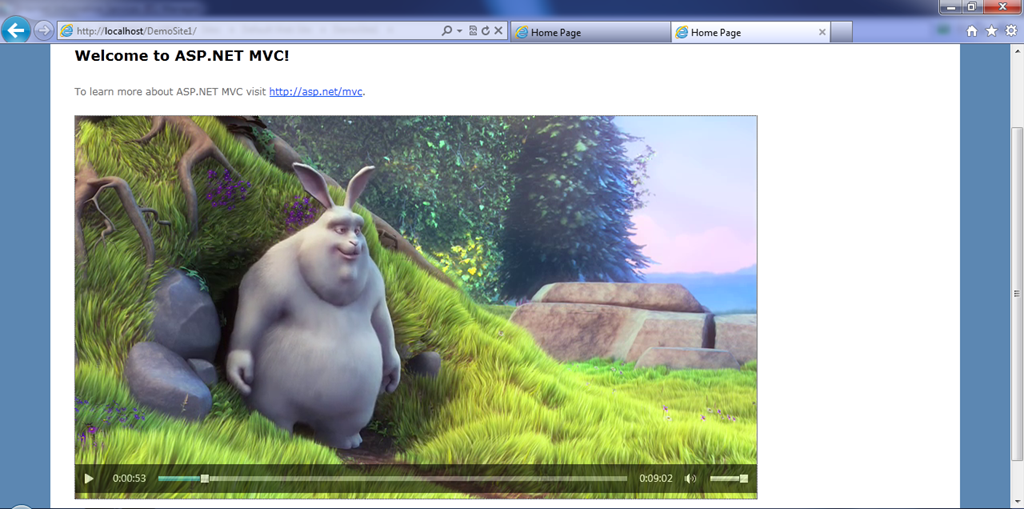
Task: Click the 0:09:02 video duration label
Action: (656, 478)
